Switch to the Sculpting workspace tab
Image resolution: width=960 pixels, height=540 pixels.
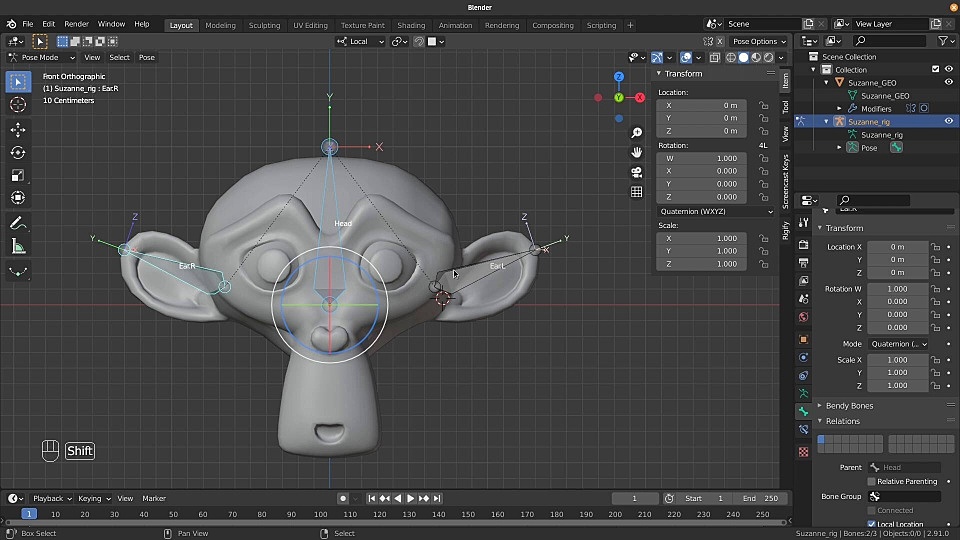tap(264, 25)
